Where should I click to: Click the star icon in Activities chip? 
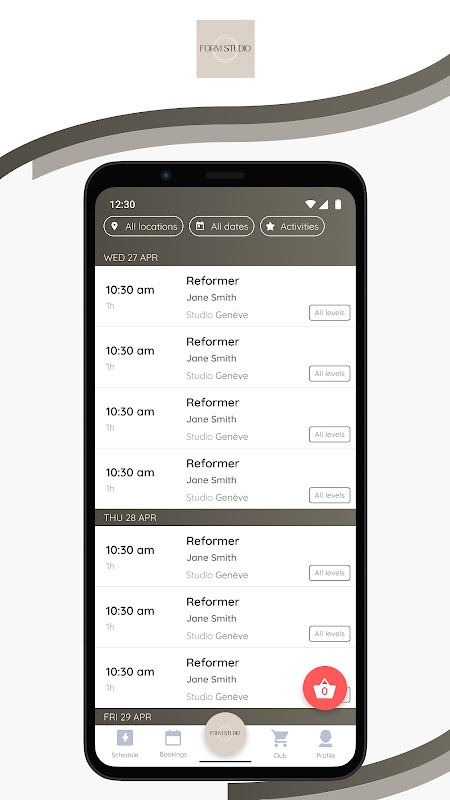[270, 226]
